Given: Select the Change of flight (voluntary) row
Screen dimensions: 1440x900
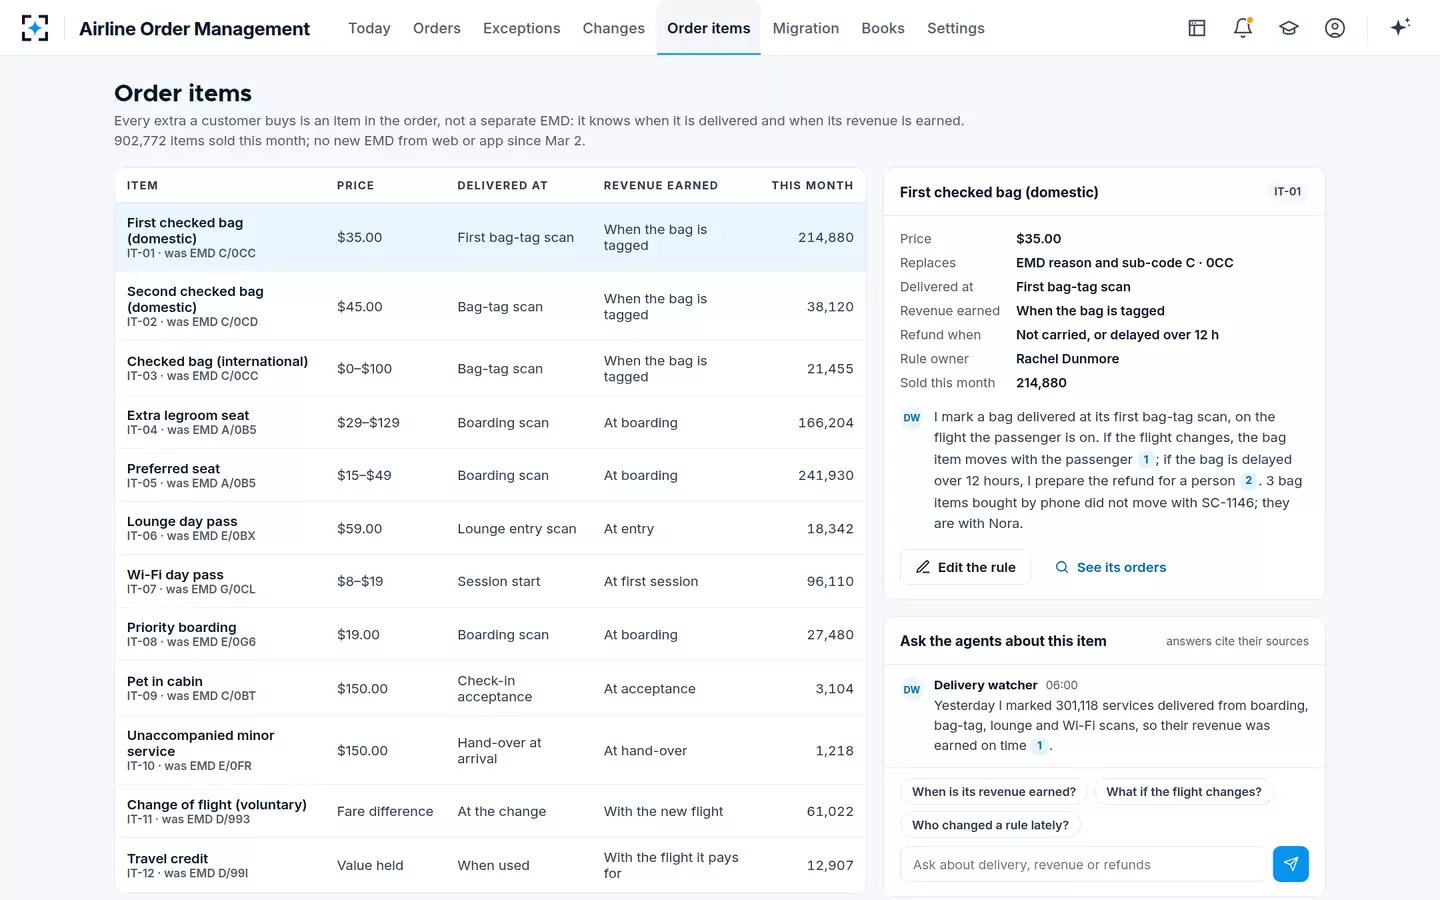Looking at the screenshot, I should tap(490, 812).
